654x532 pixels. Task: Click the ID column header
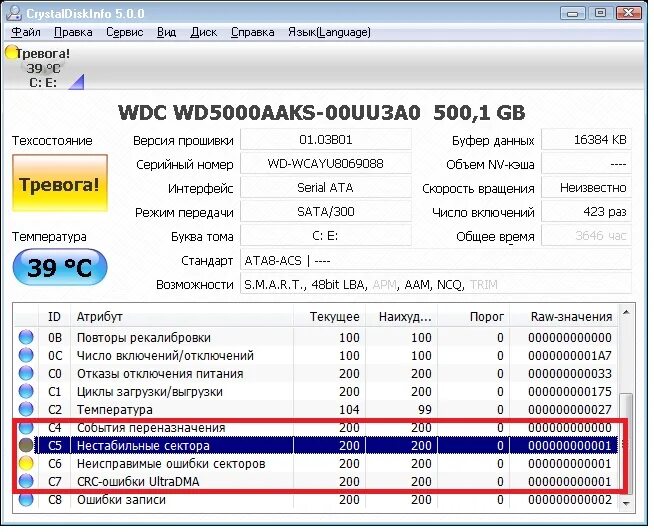[54, 317]
